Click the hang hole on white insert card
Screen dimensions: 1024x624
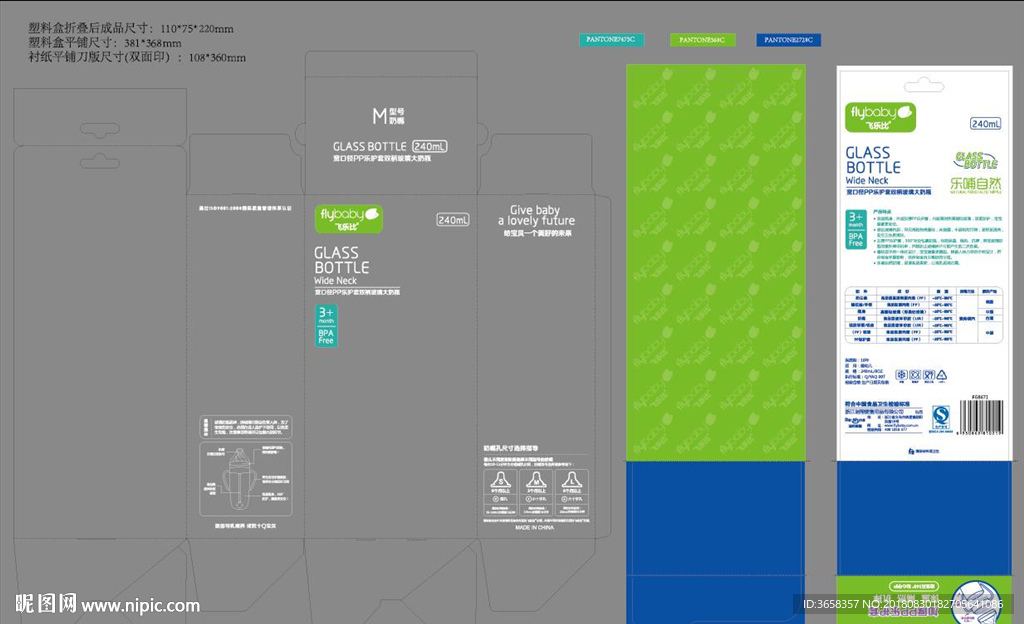point(923,86)
